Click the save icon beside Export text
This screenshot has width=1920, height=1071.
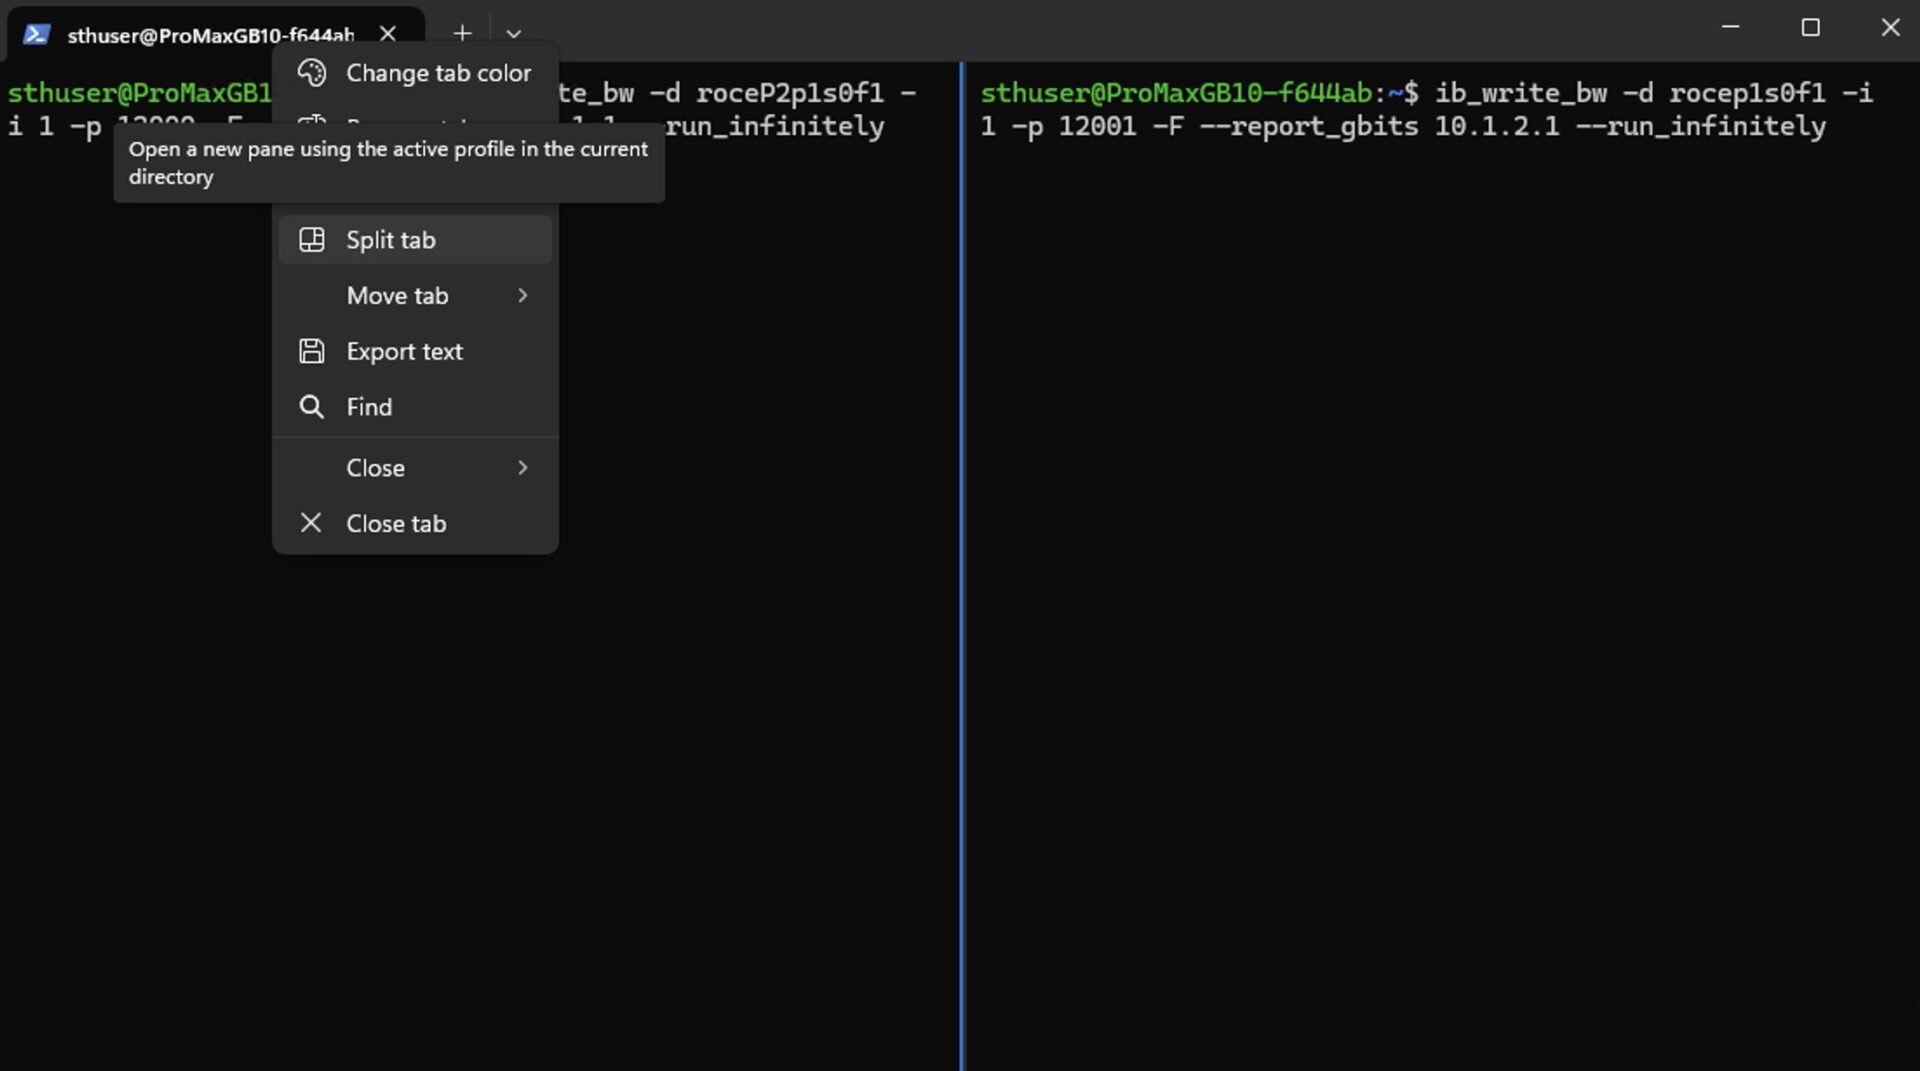312,351
